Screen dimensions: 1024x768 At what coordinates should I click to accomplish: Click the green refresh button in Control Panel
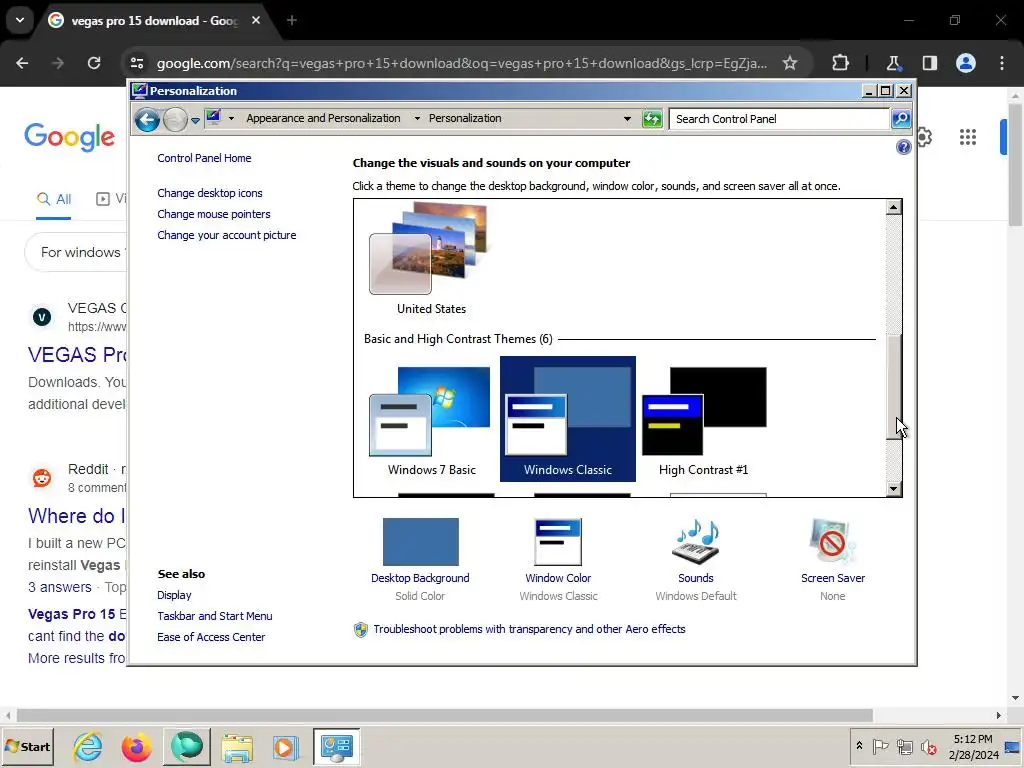coord(652,119)
